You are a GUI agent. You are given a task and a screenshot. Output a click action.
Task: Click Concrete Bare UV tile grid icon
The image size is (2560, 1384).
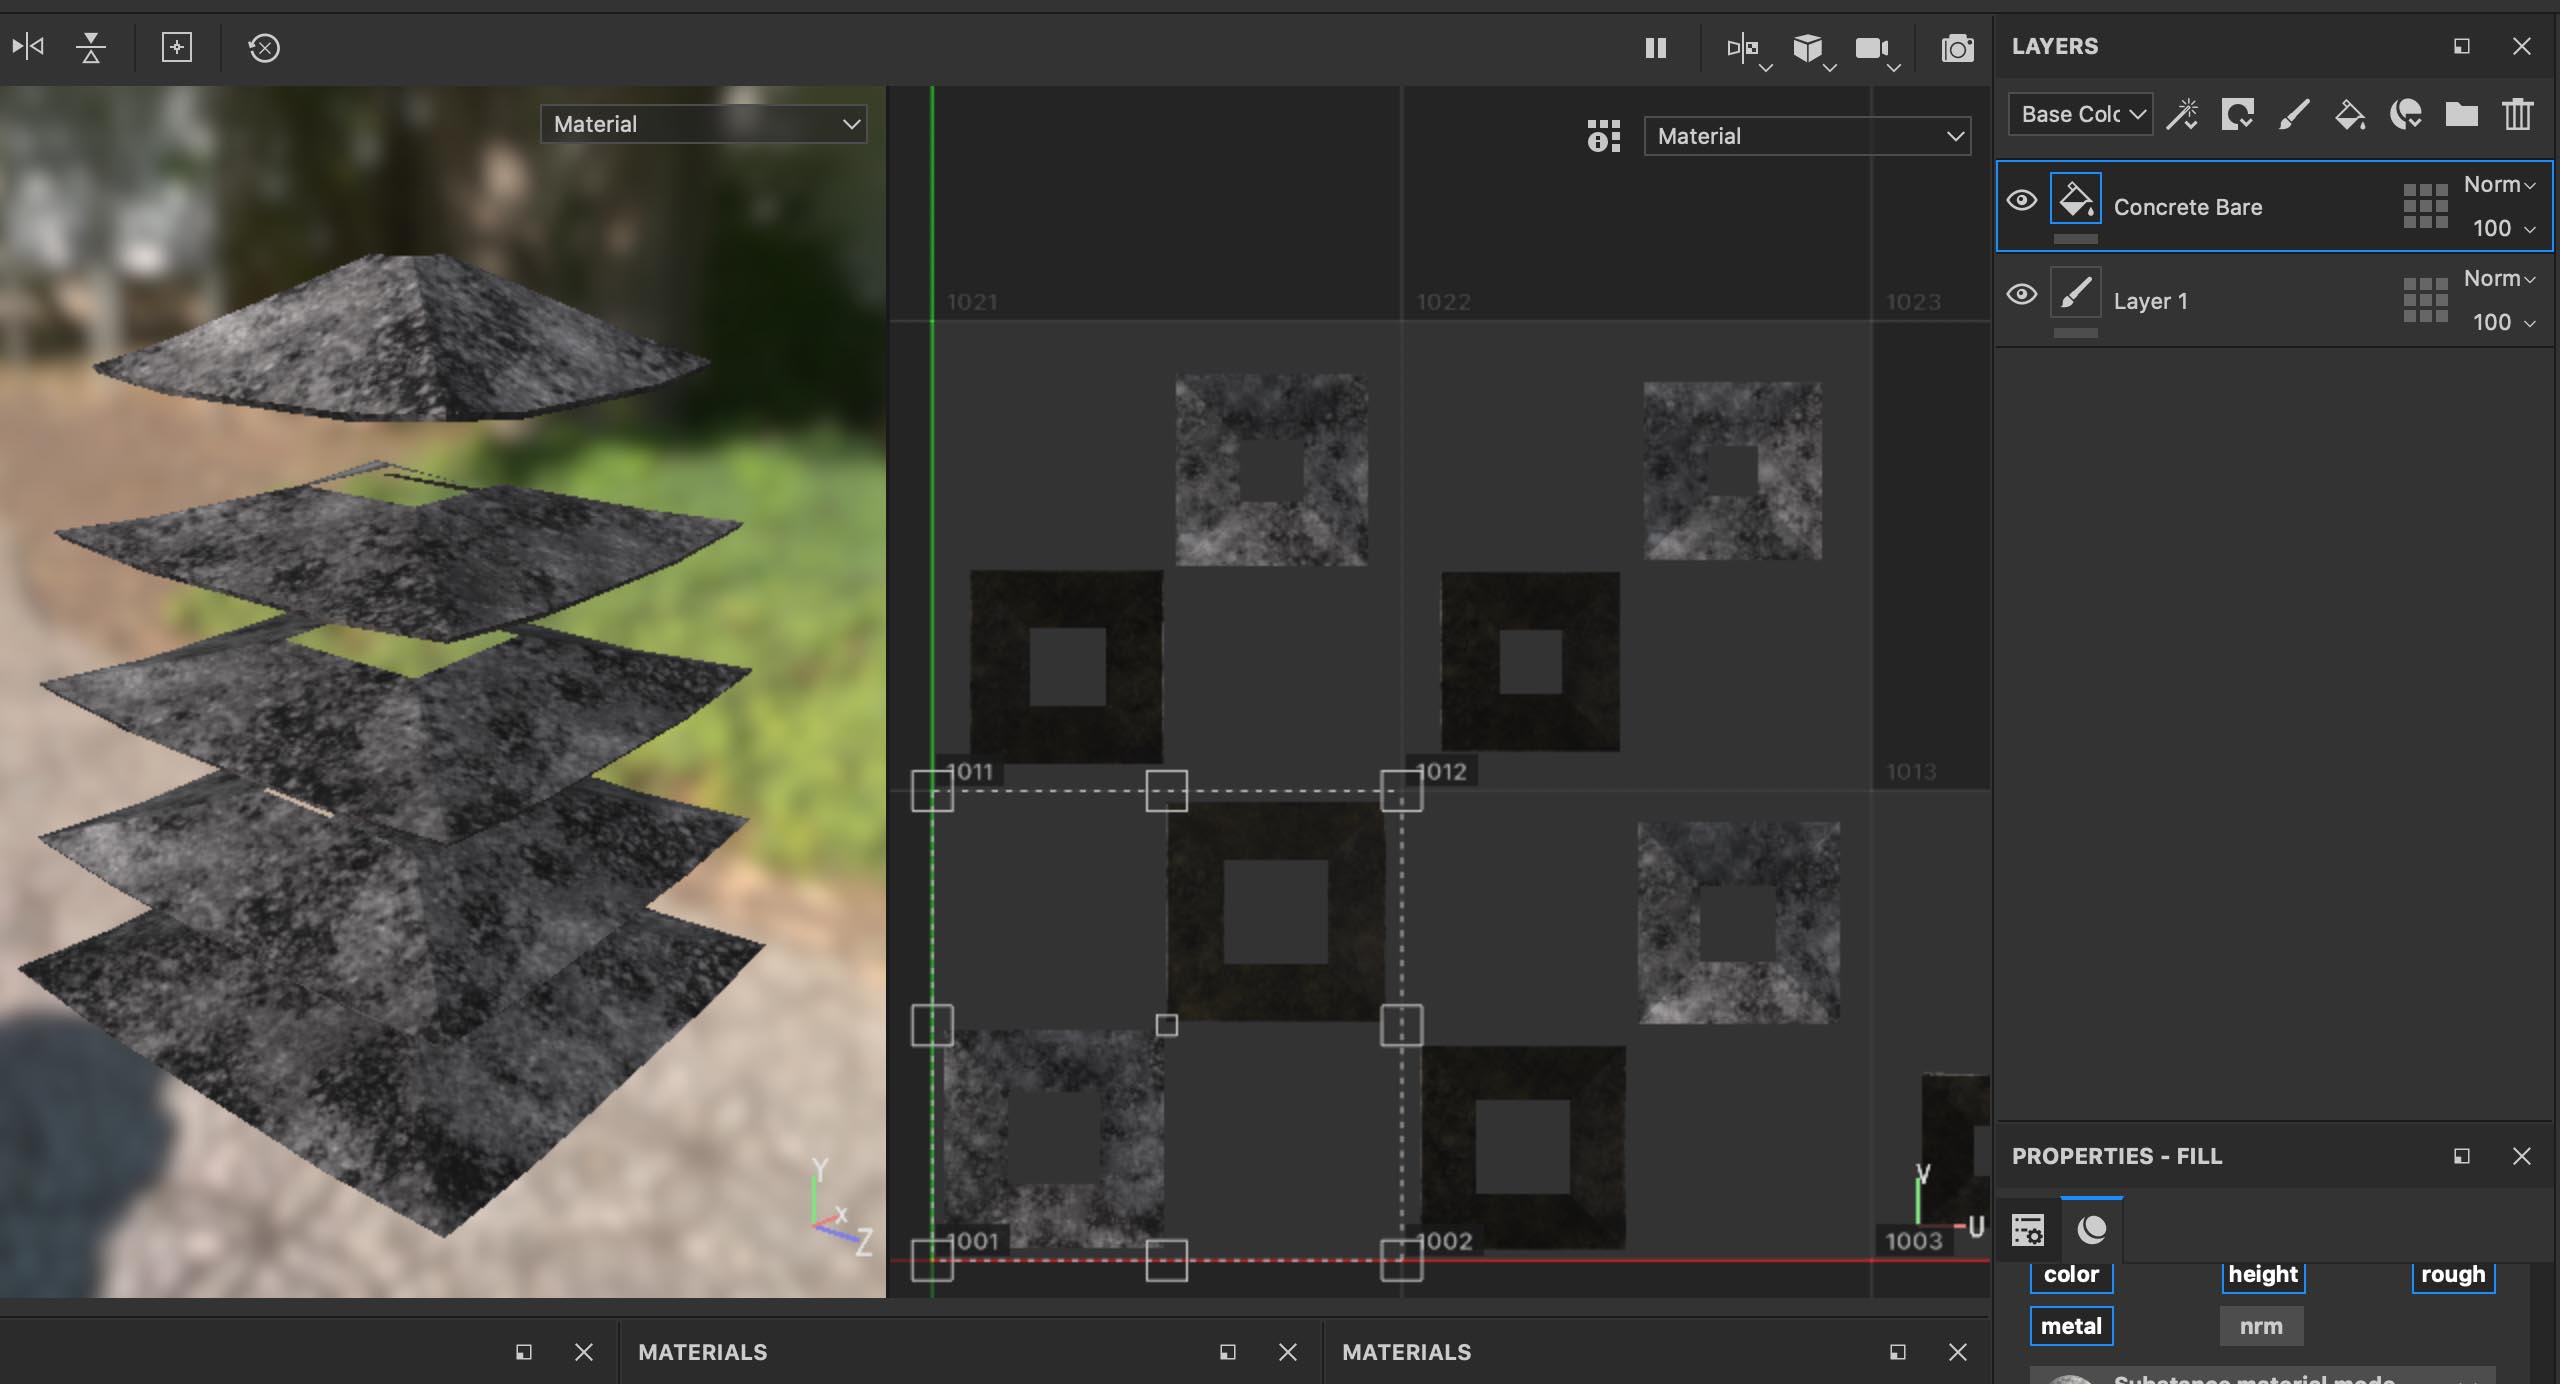2425,206
